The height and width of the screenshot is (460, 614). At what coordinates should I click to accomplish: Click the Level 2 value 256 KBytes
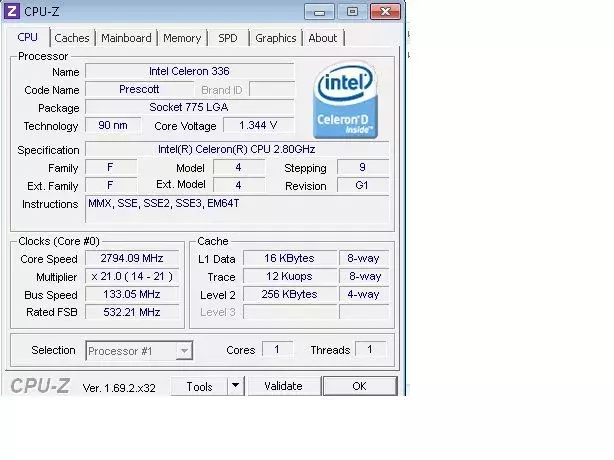[290, 294]
